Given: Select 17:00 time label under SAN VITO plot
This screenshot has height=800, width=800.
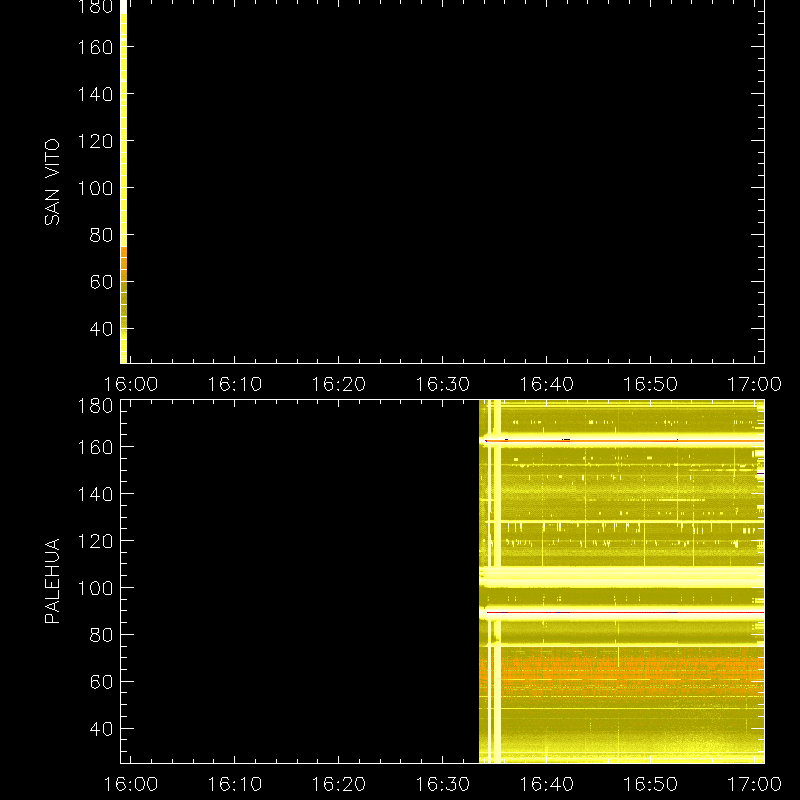Looking at the screenshot, I should [x=754, y=384].
